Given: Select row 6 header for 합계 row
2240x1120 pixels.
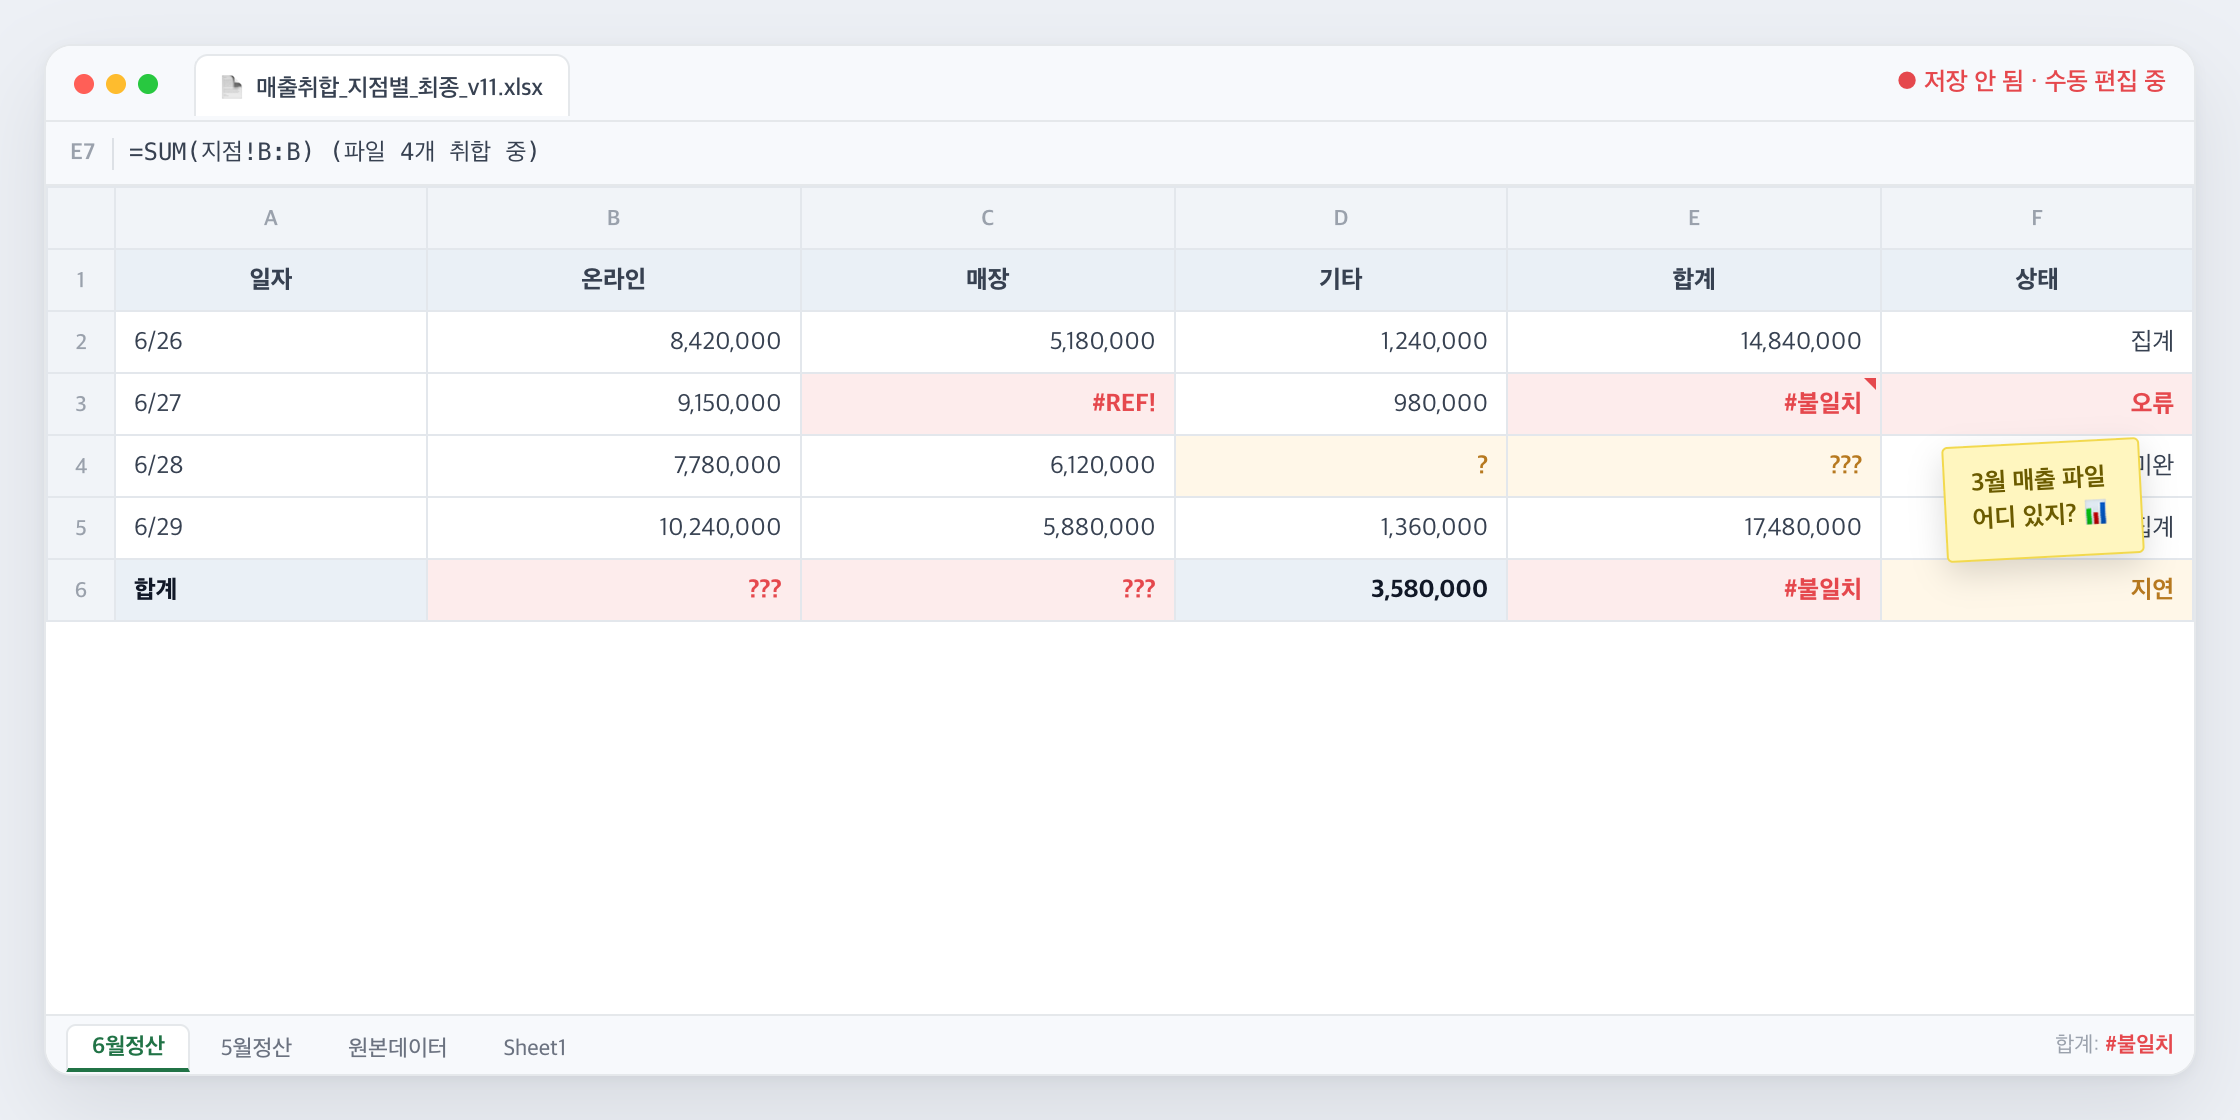Looking at the screenshot, I should 81,589.
